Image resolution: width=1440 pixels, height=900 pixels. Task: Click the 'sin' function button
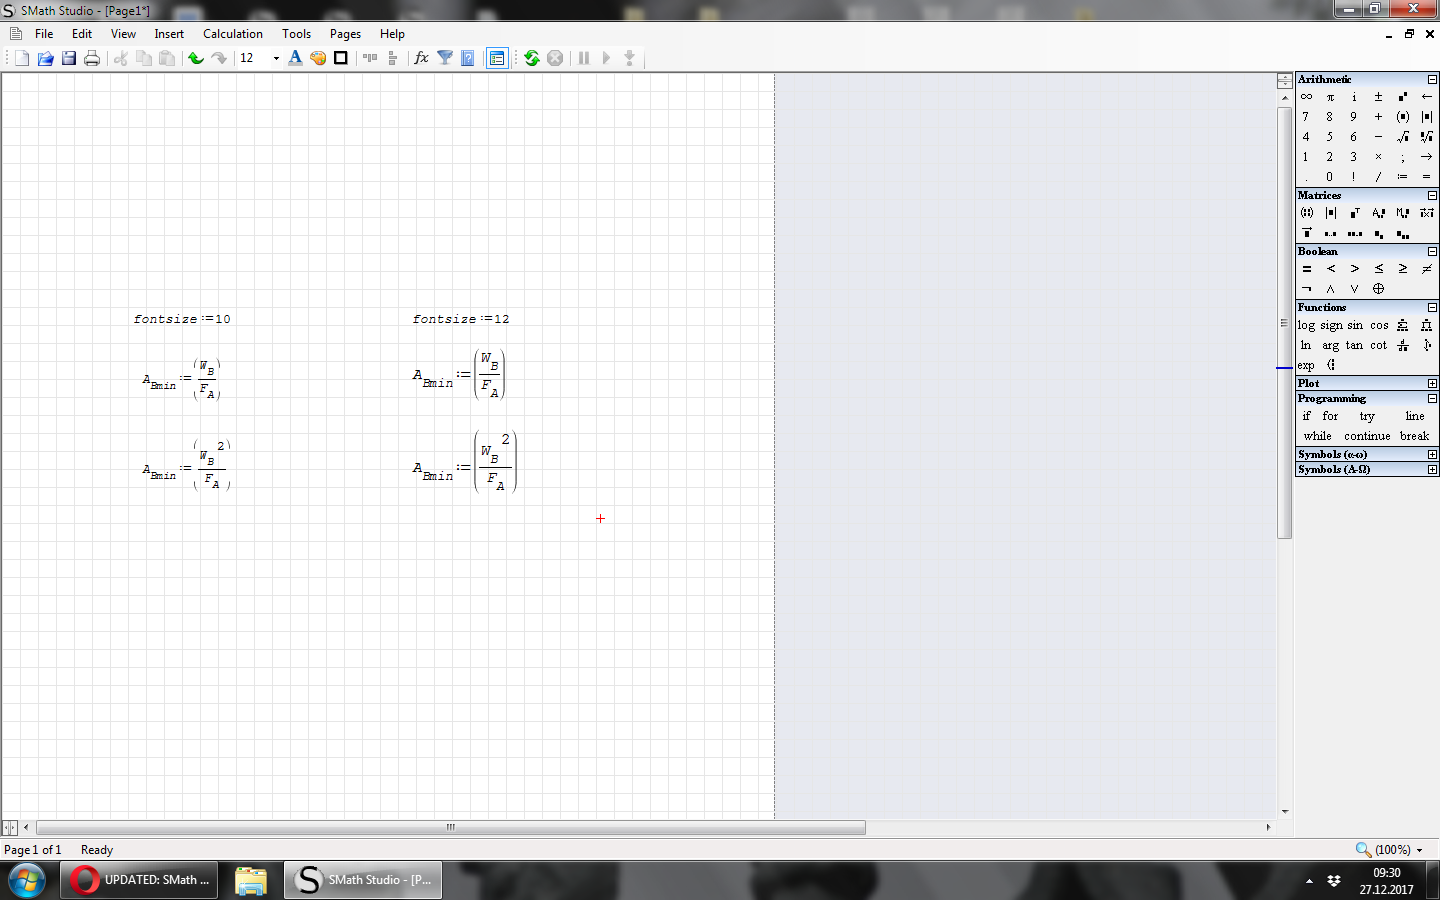1355,325
